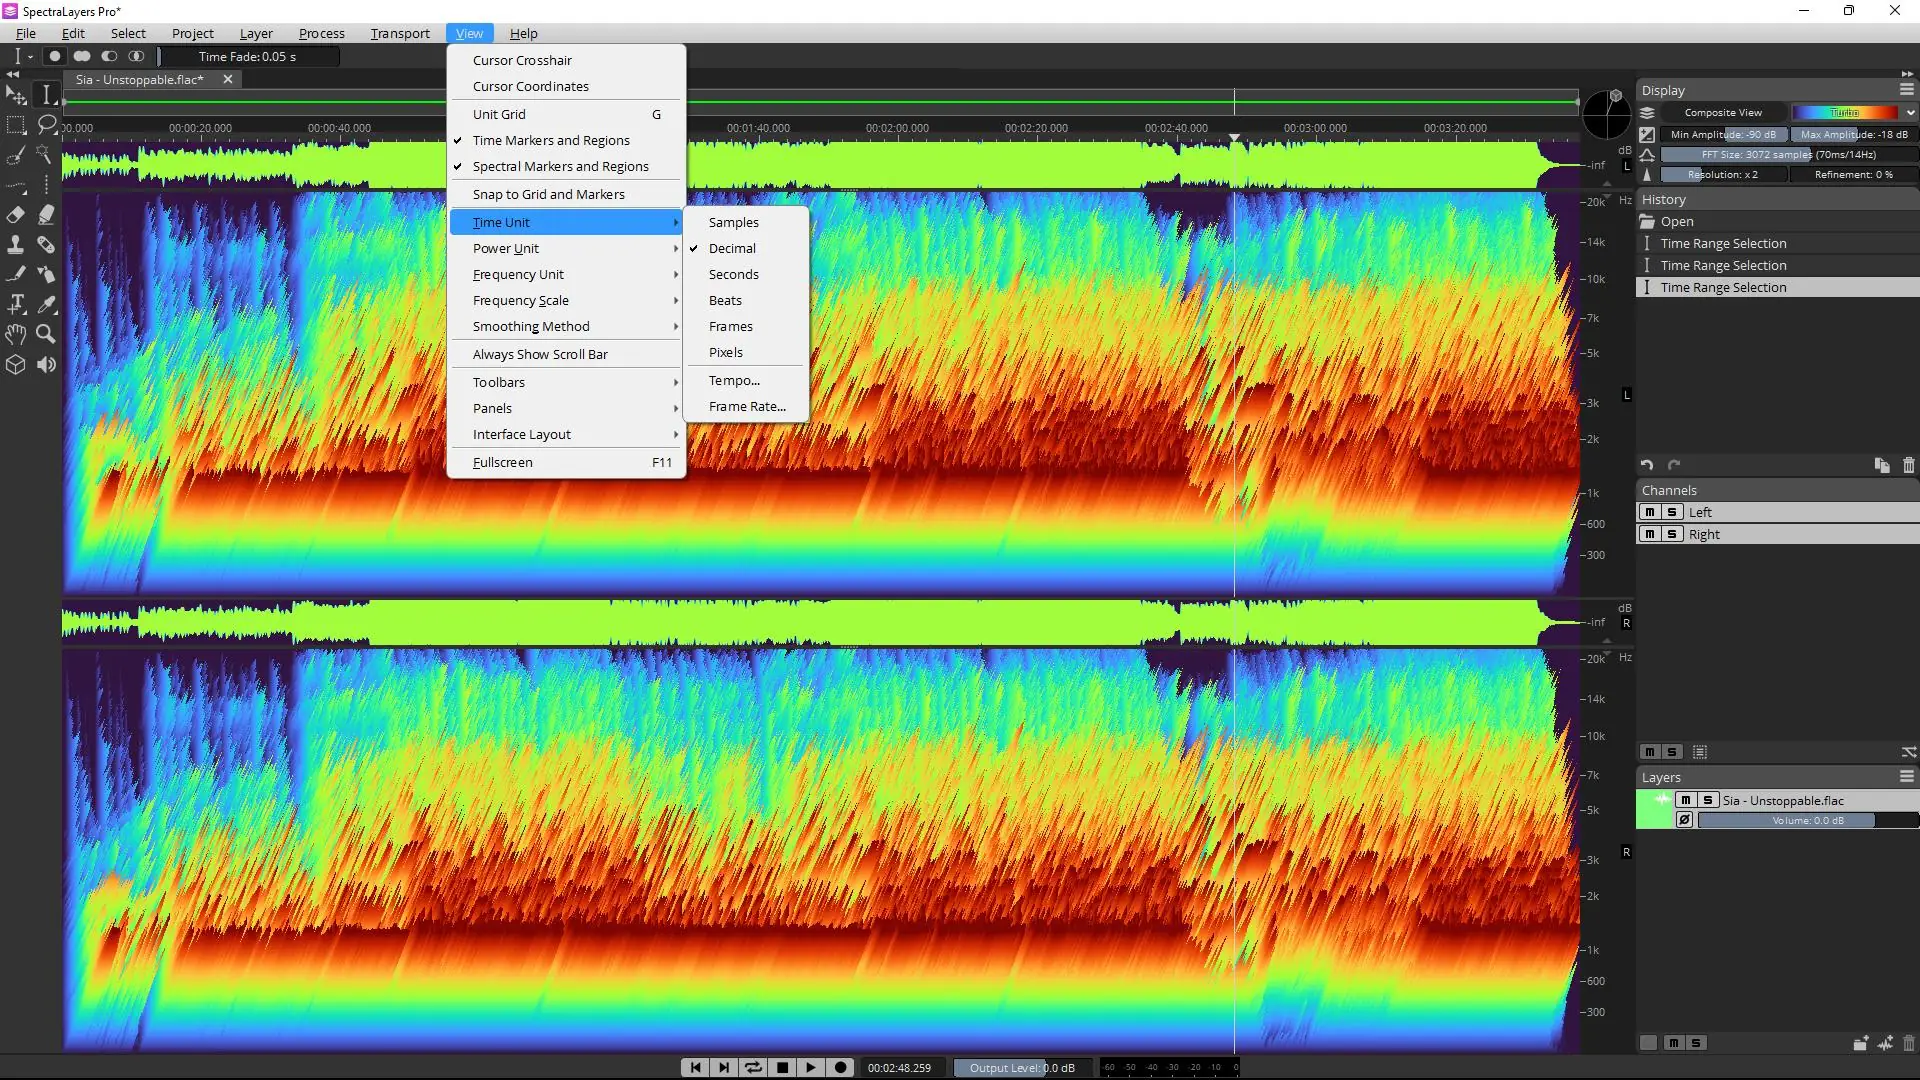Open the Turbo colormap dropdown

1910,113
